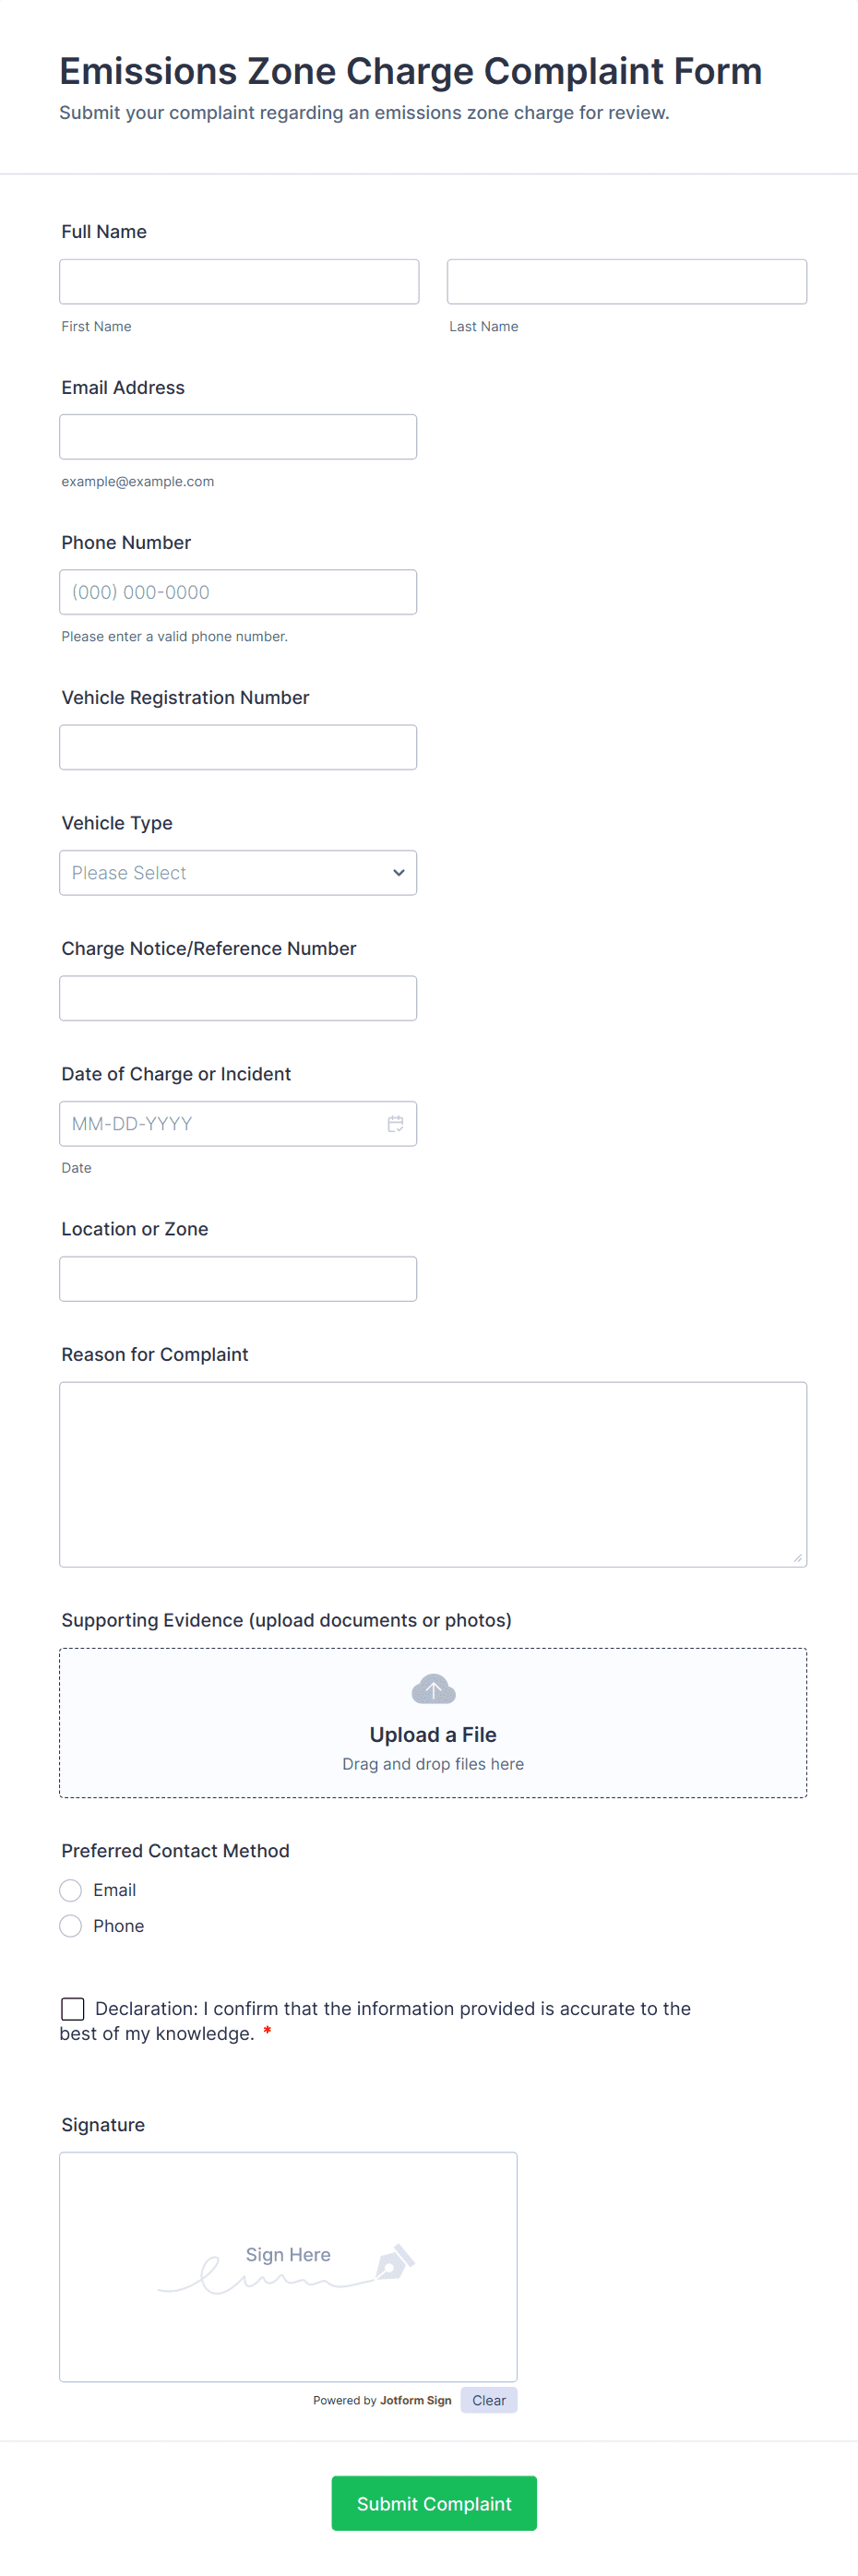Click the cloud upload icon
Viewport: 858px width, 2576px height.
pos(433,1689)
